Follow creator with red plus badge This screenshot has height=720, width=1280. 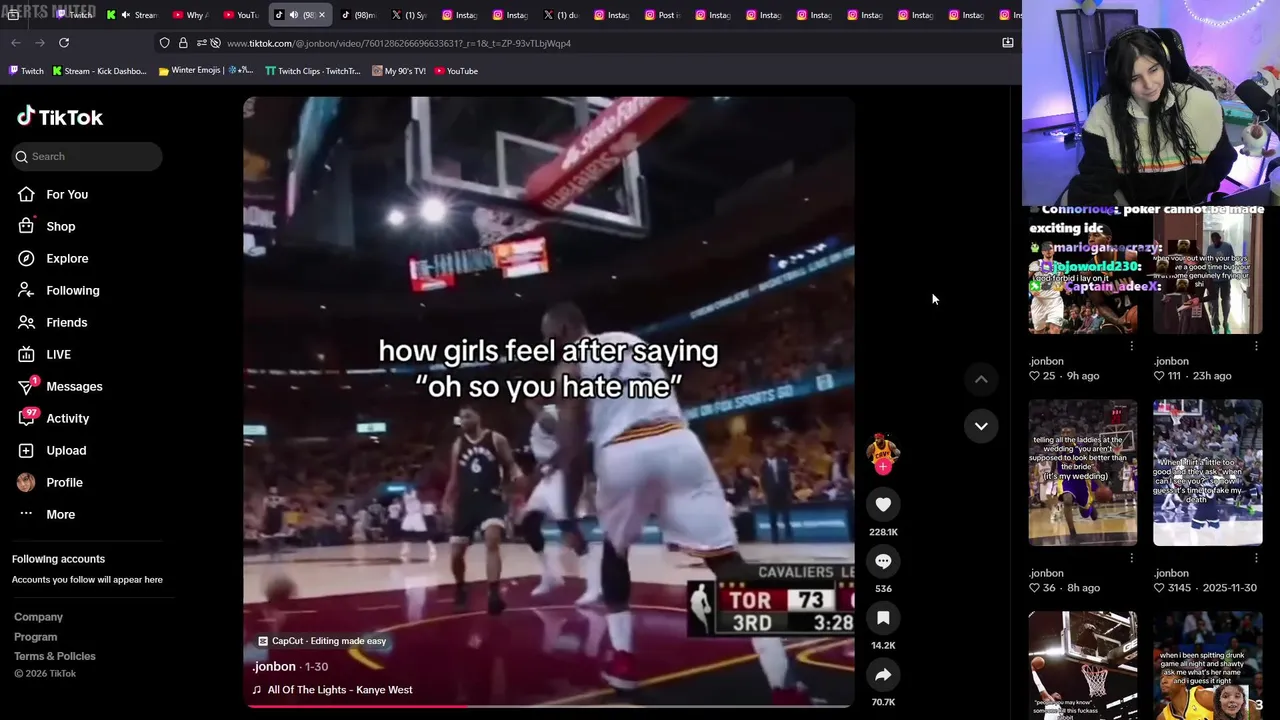click(883, 466)
